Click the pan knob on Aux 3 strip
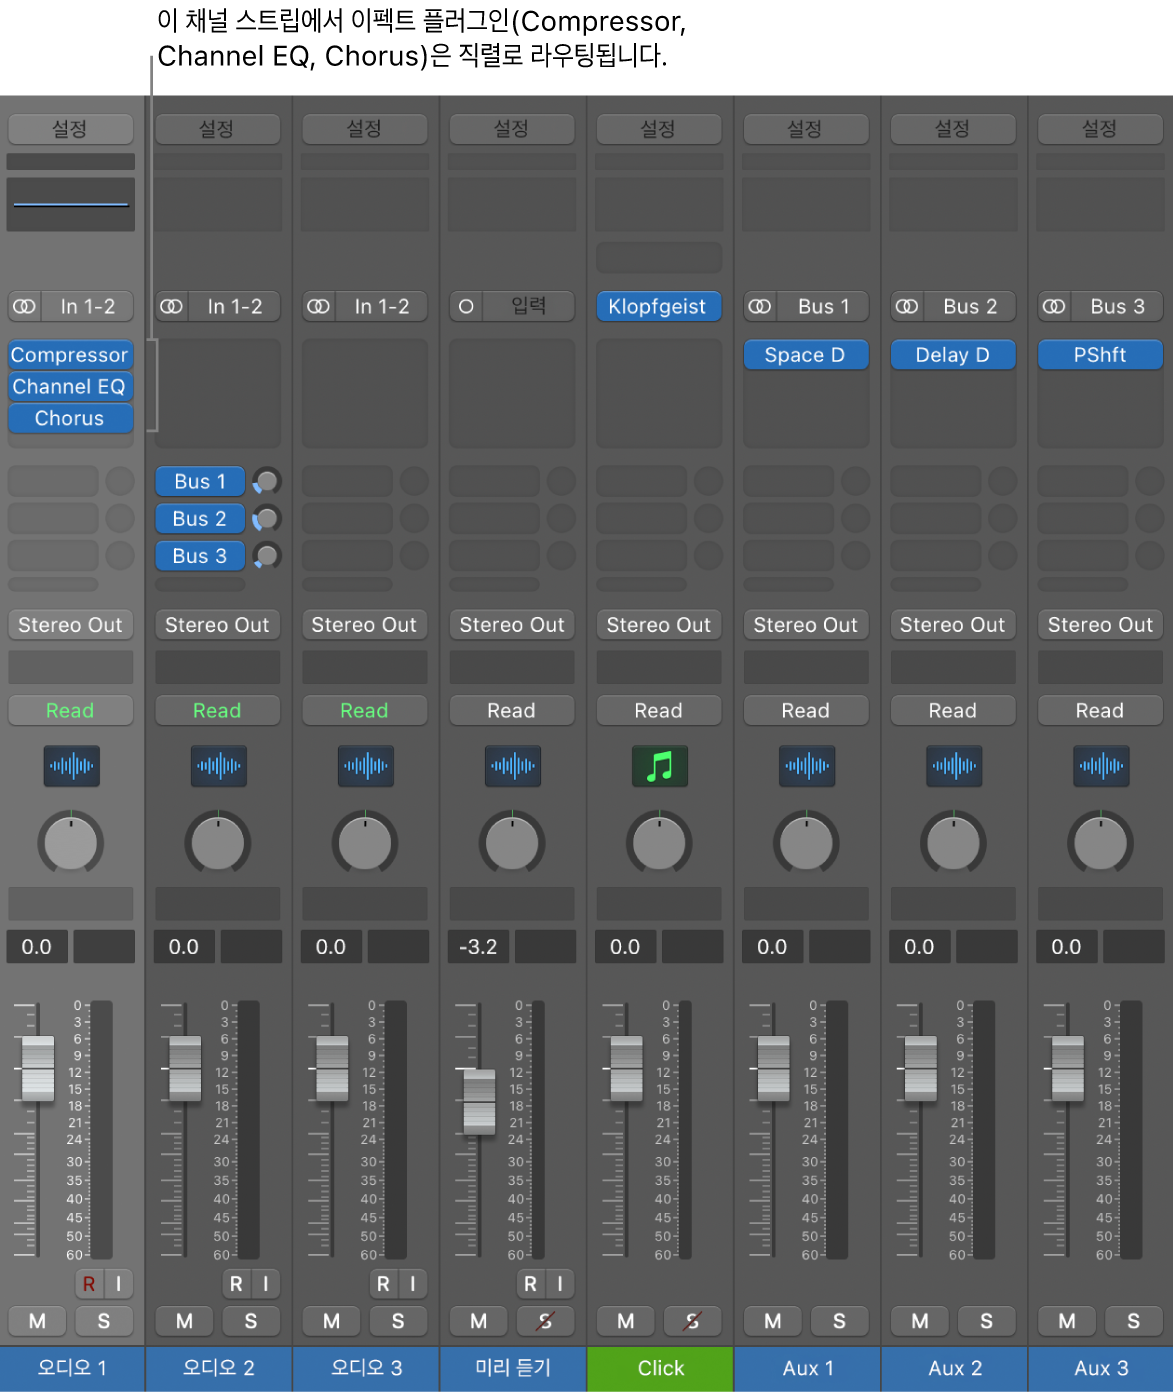1173x1394 pixels. click(x=1100, y=843)
